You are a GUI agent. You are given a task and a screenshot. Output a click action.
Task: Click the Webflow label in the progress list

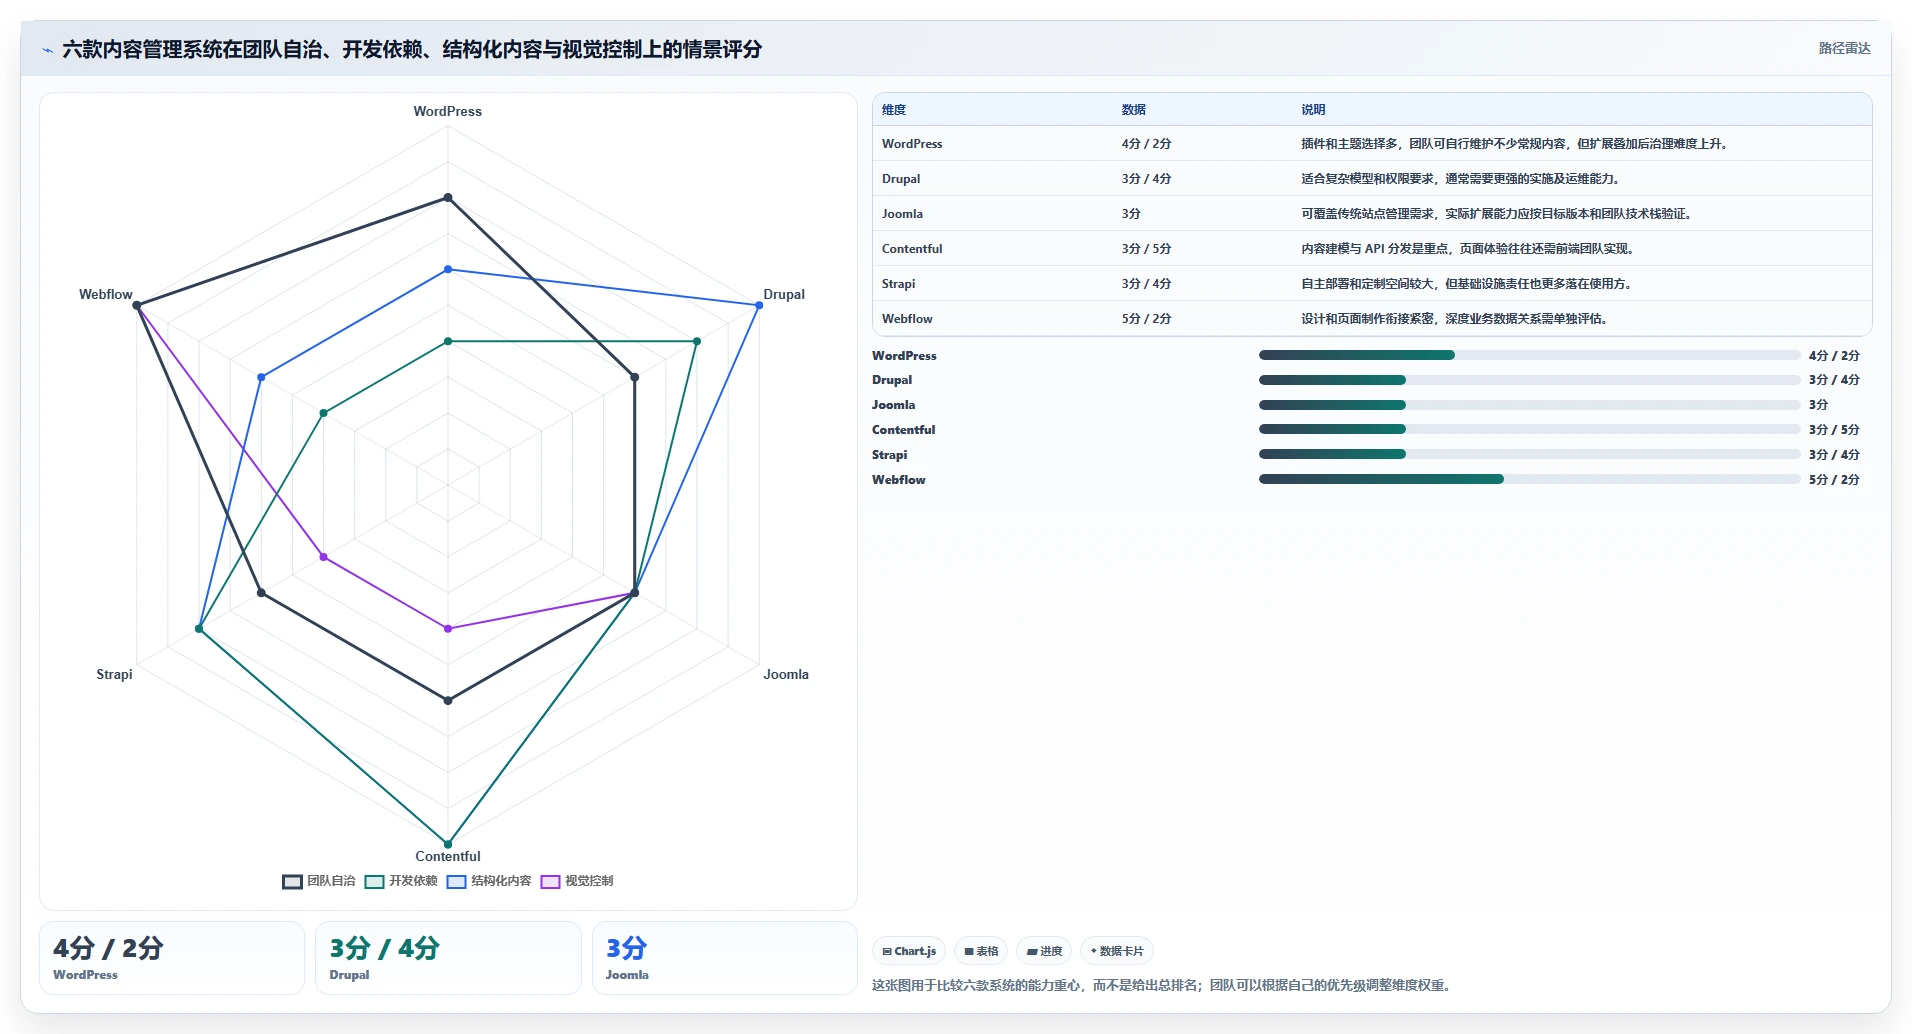click(899, 480)
